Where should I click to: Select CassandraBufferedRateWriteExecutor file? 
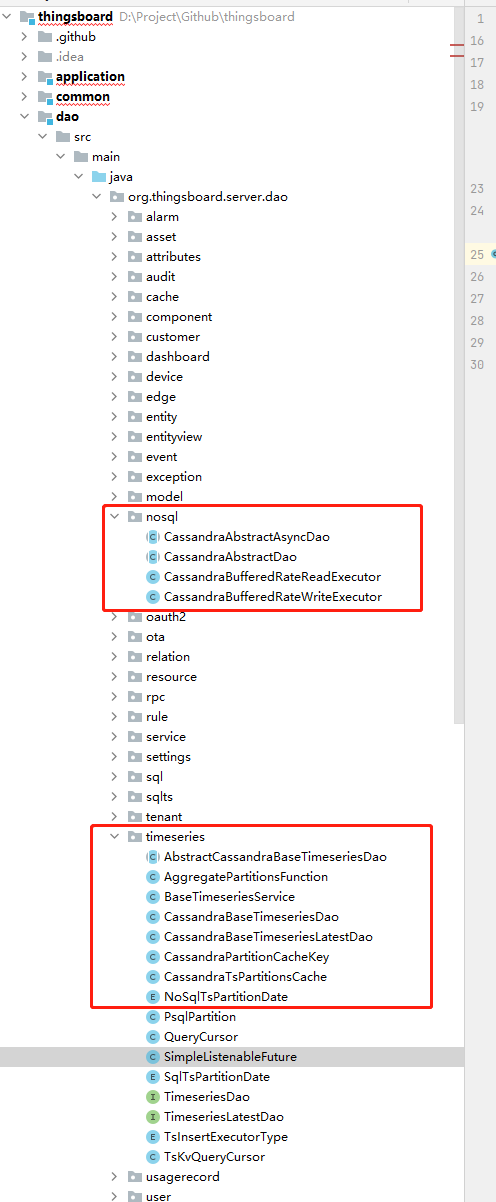(273, 597)
